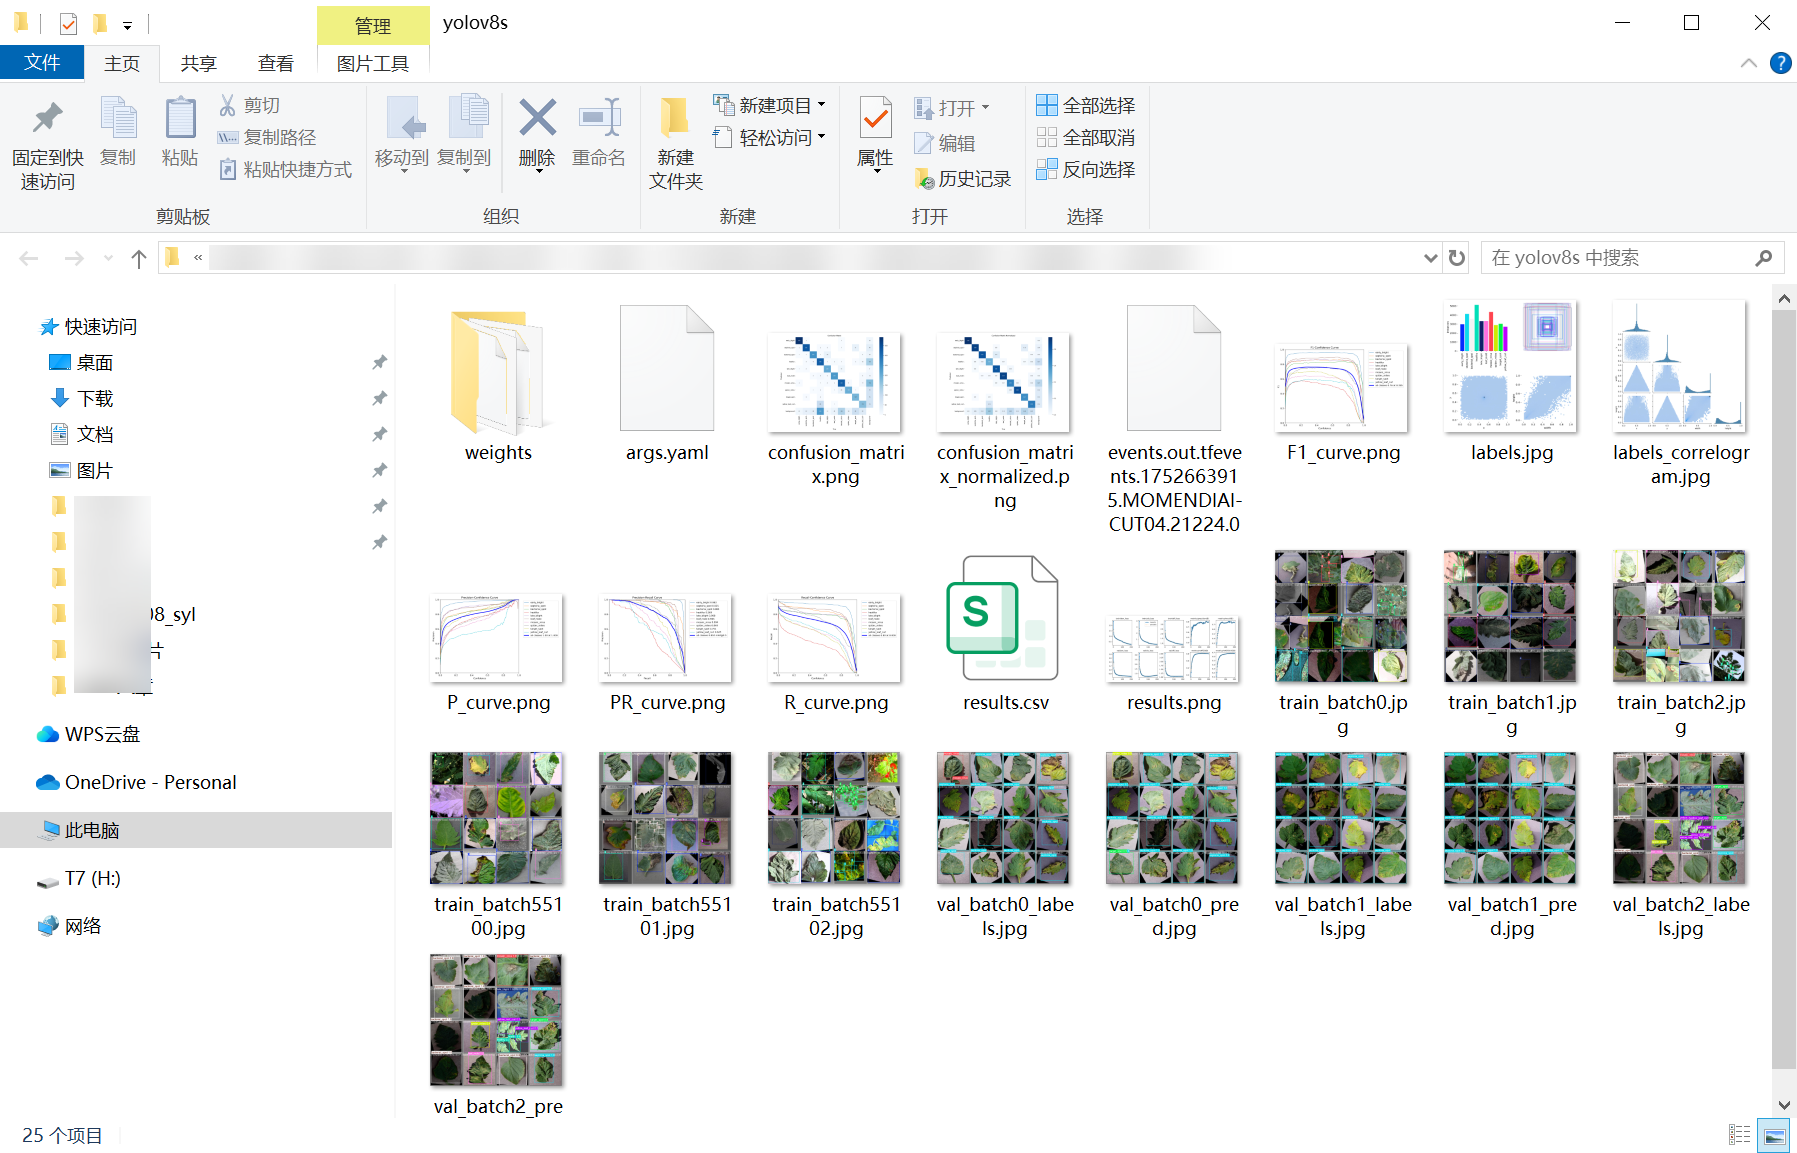Expand the Open command dropdown
The image size is (1797, 1153).
pos(986,107)
